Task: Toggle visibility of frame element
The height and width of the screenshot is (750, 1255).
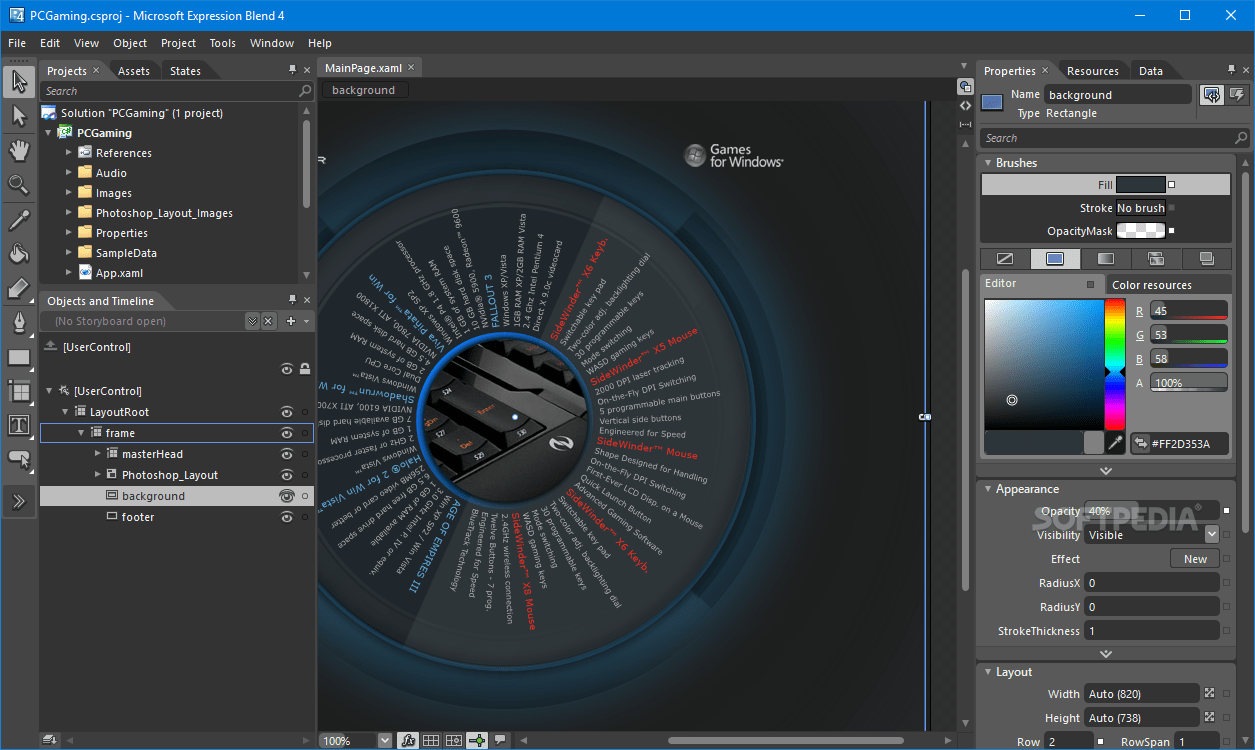Action: [x=287, y=433]
